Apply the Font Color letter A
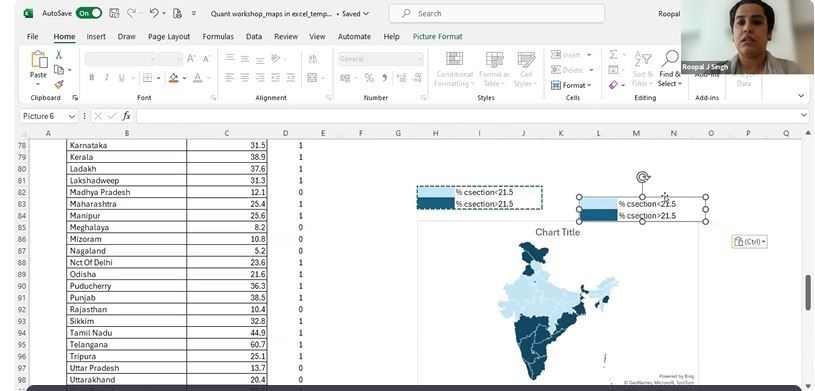Image resolution: width=815 pixels, height=391 pixels. [198, 77]
